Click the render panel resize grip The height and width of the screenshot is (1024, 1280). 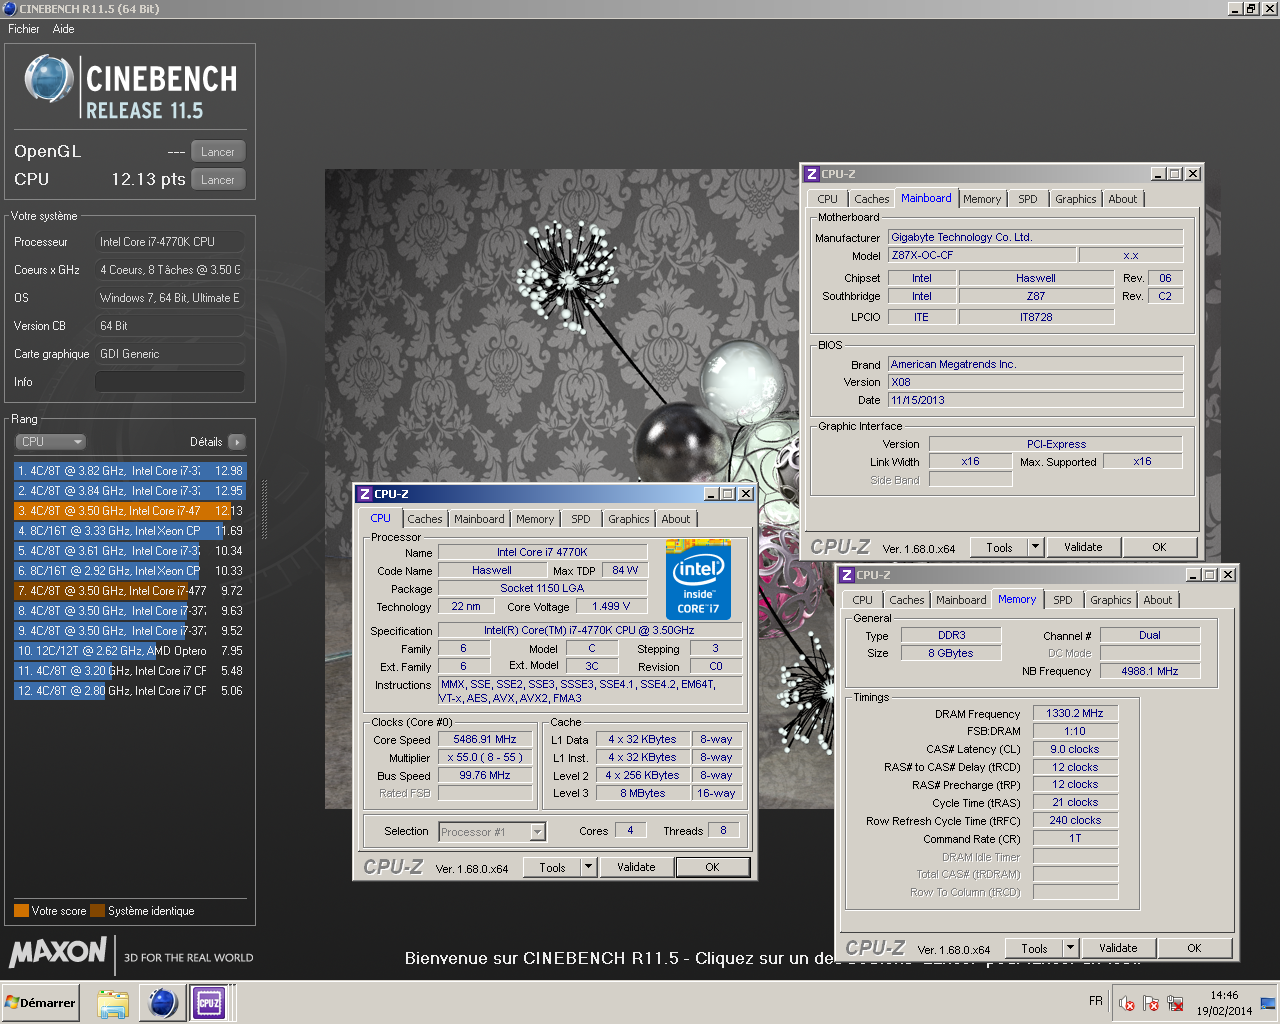[264, 510]
